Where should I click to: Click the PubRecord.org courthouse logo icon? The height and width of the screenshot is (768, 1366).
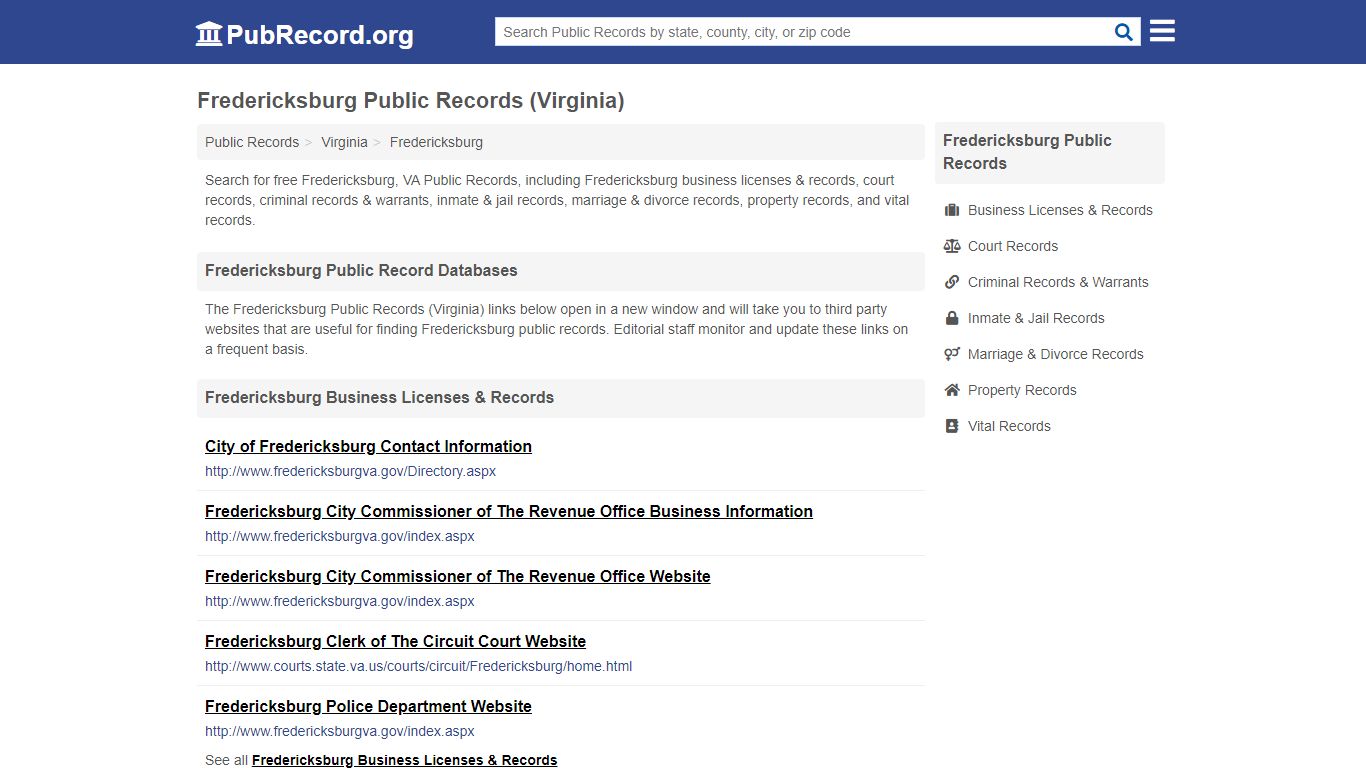click(x=209, y=33)
